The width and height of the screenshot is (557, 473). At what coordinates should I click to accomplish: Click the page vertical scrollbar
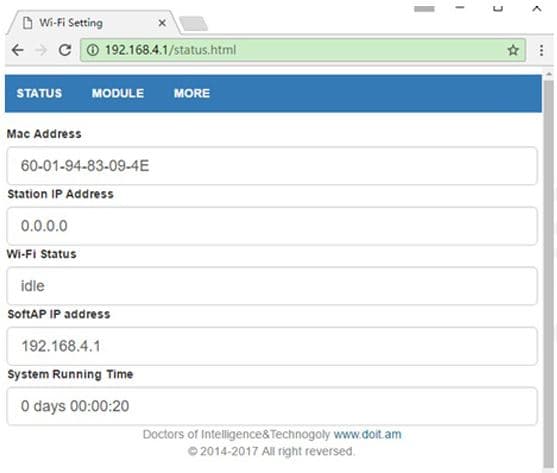pyautogui.click(x=549, y=273)
